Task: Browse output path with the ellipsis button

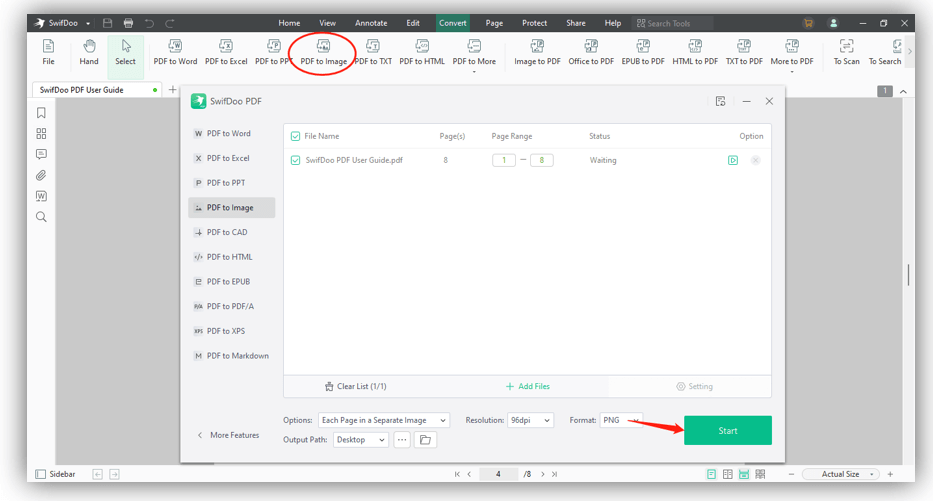Action: (x=402, y=440)
